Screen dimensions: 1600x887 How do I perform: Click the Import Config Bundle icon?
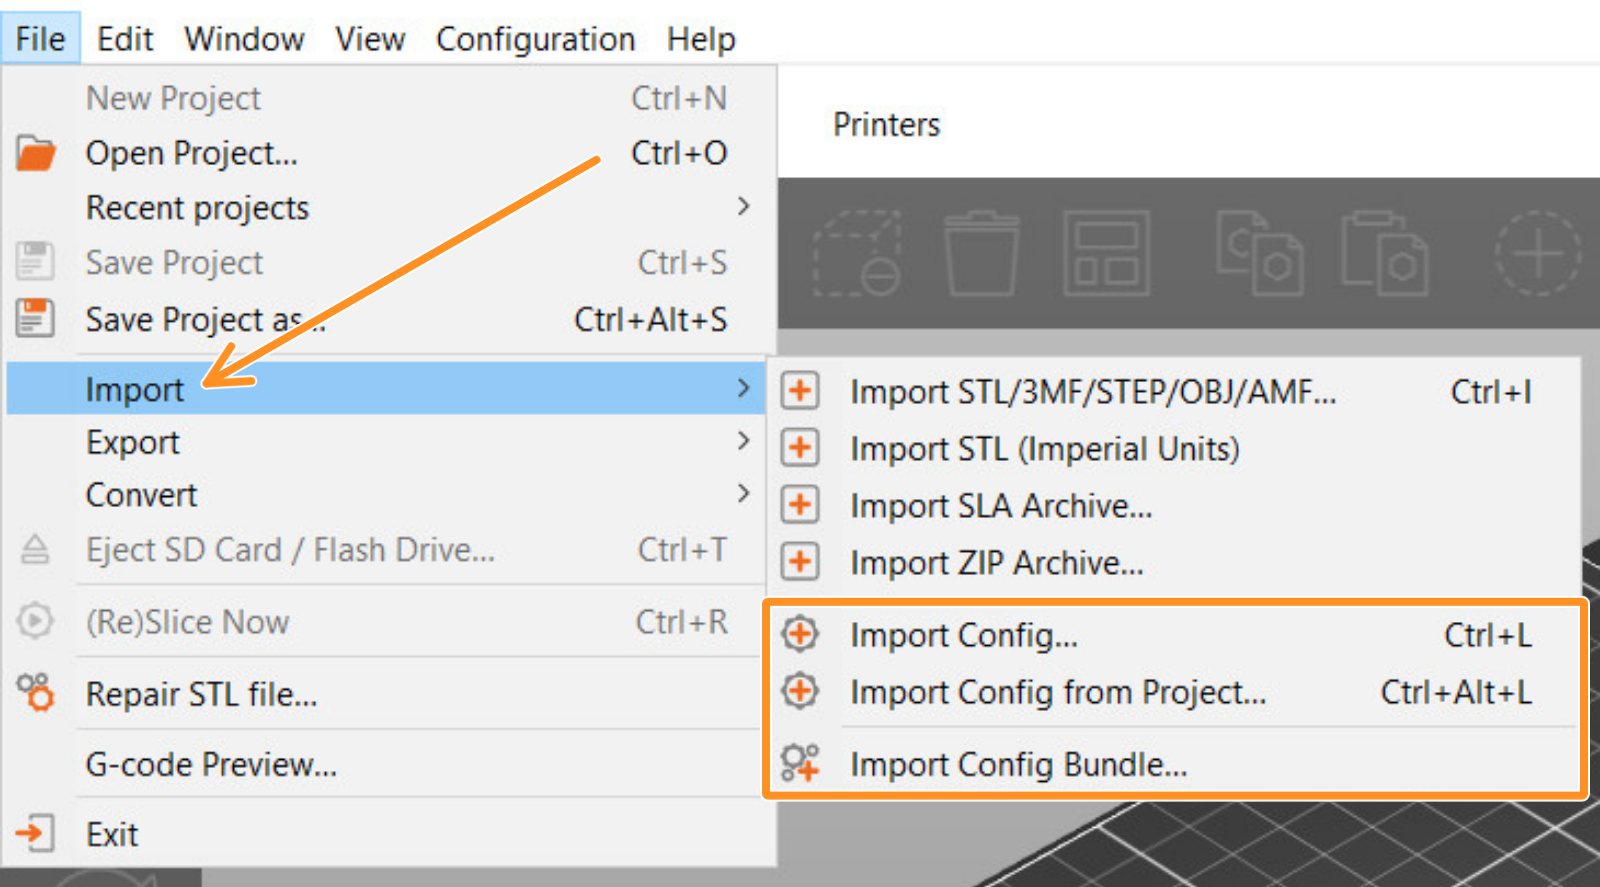[x=800, y=764]
